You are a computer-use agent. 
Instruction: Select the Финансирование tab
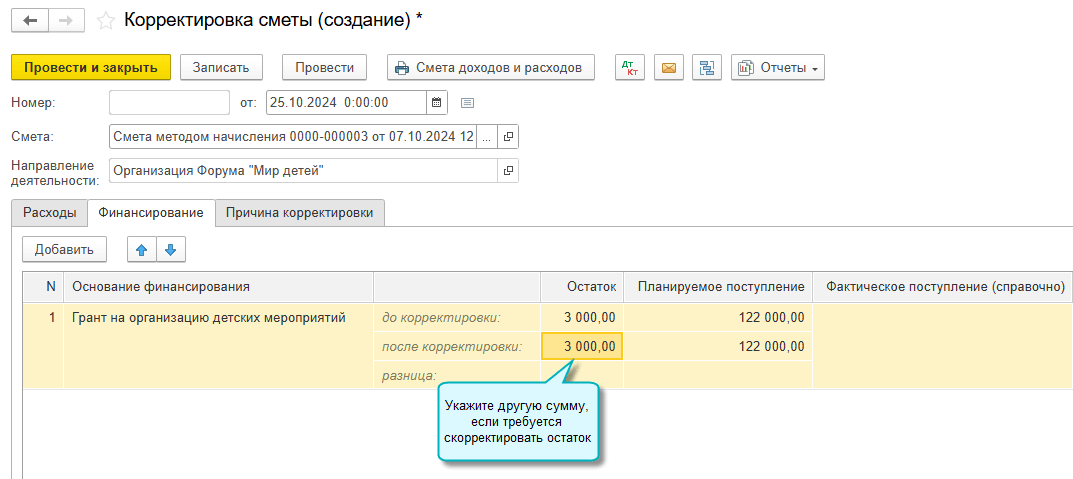(151, 213)
